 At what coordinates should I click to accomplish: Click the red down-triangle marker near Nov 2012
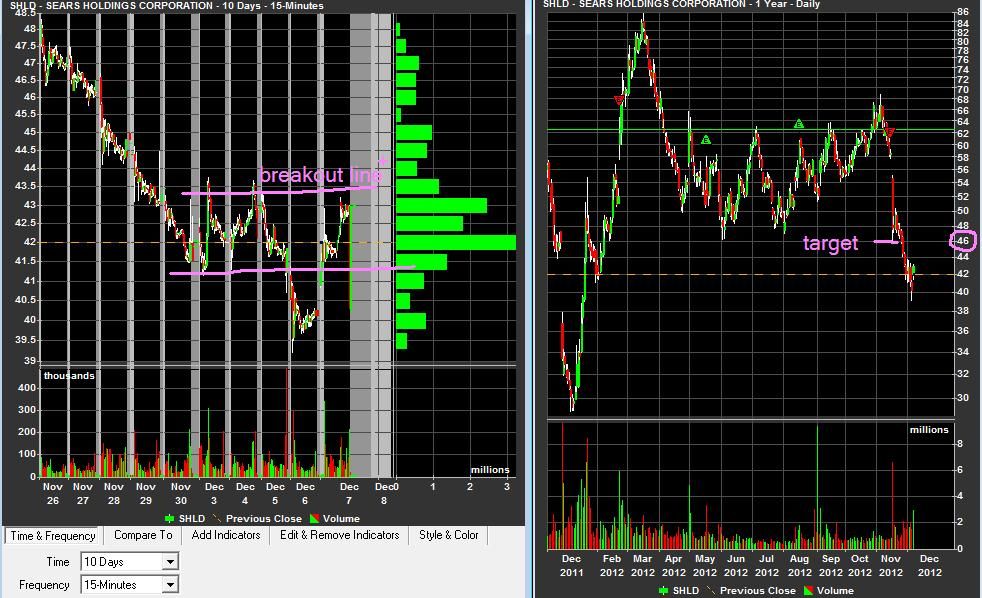tap(890, 132)
